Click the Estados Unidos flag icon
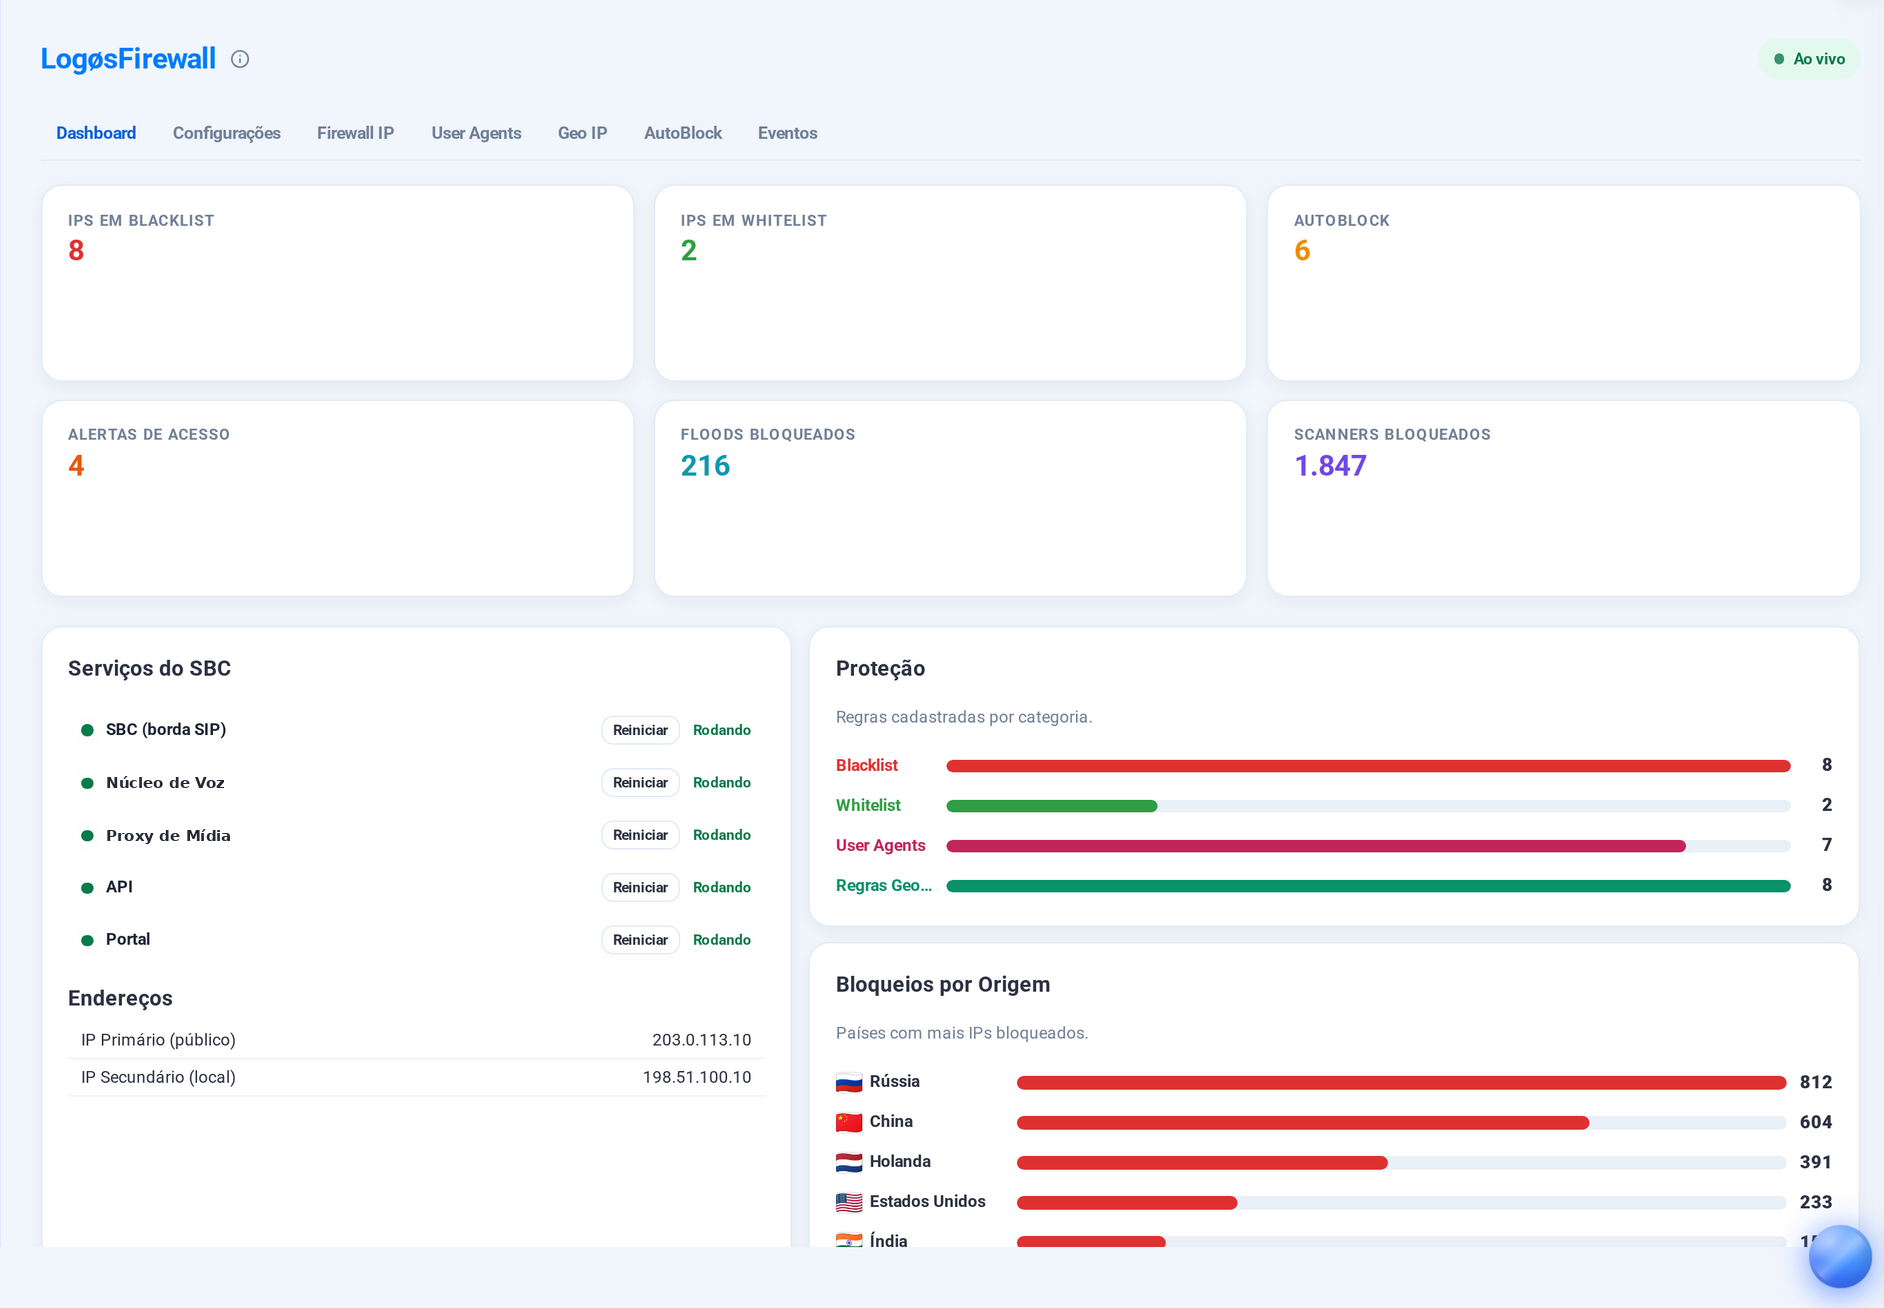The image size is (1884, 1308). coord(849,1202)
